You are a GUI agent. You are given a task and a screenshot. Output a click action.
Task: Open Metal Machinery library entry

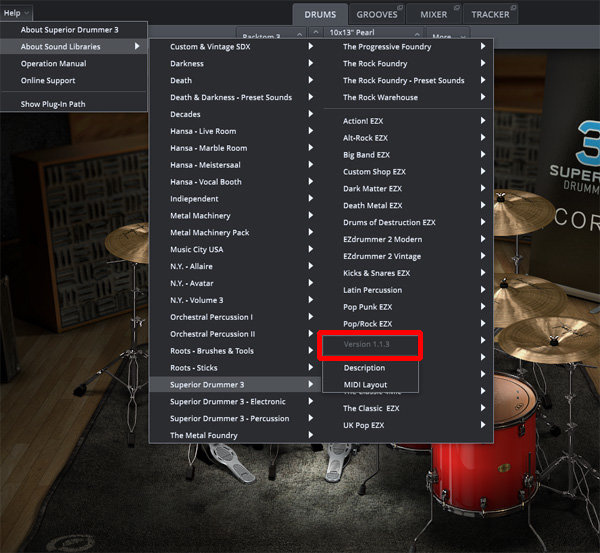pyautogui.click(x=234, y=215)
